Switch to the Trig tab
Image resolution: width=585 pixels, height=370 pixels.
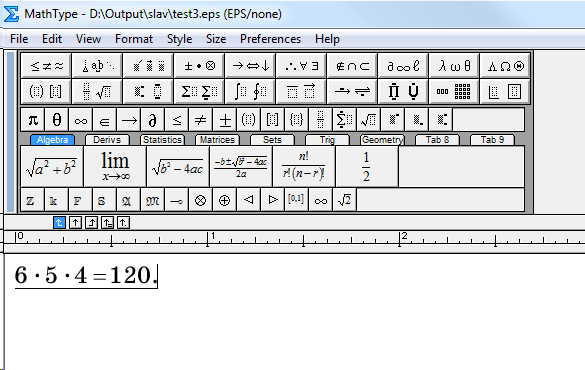[327, 140]
